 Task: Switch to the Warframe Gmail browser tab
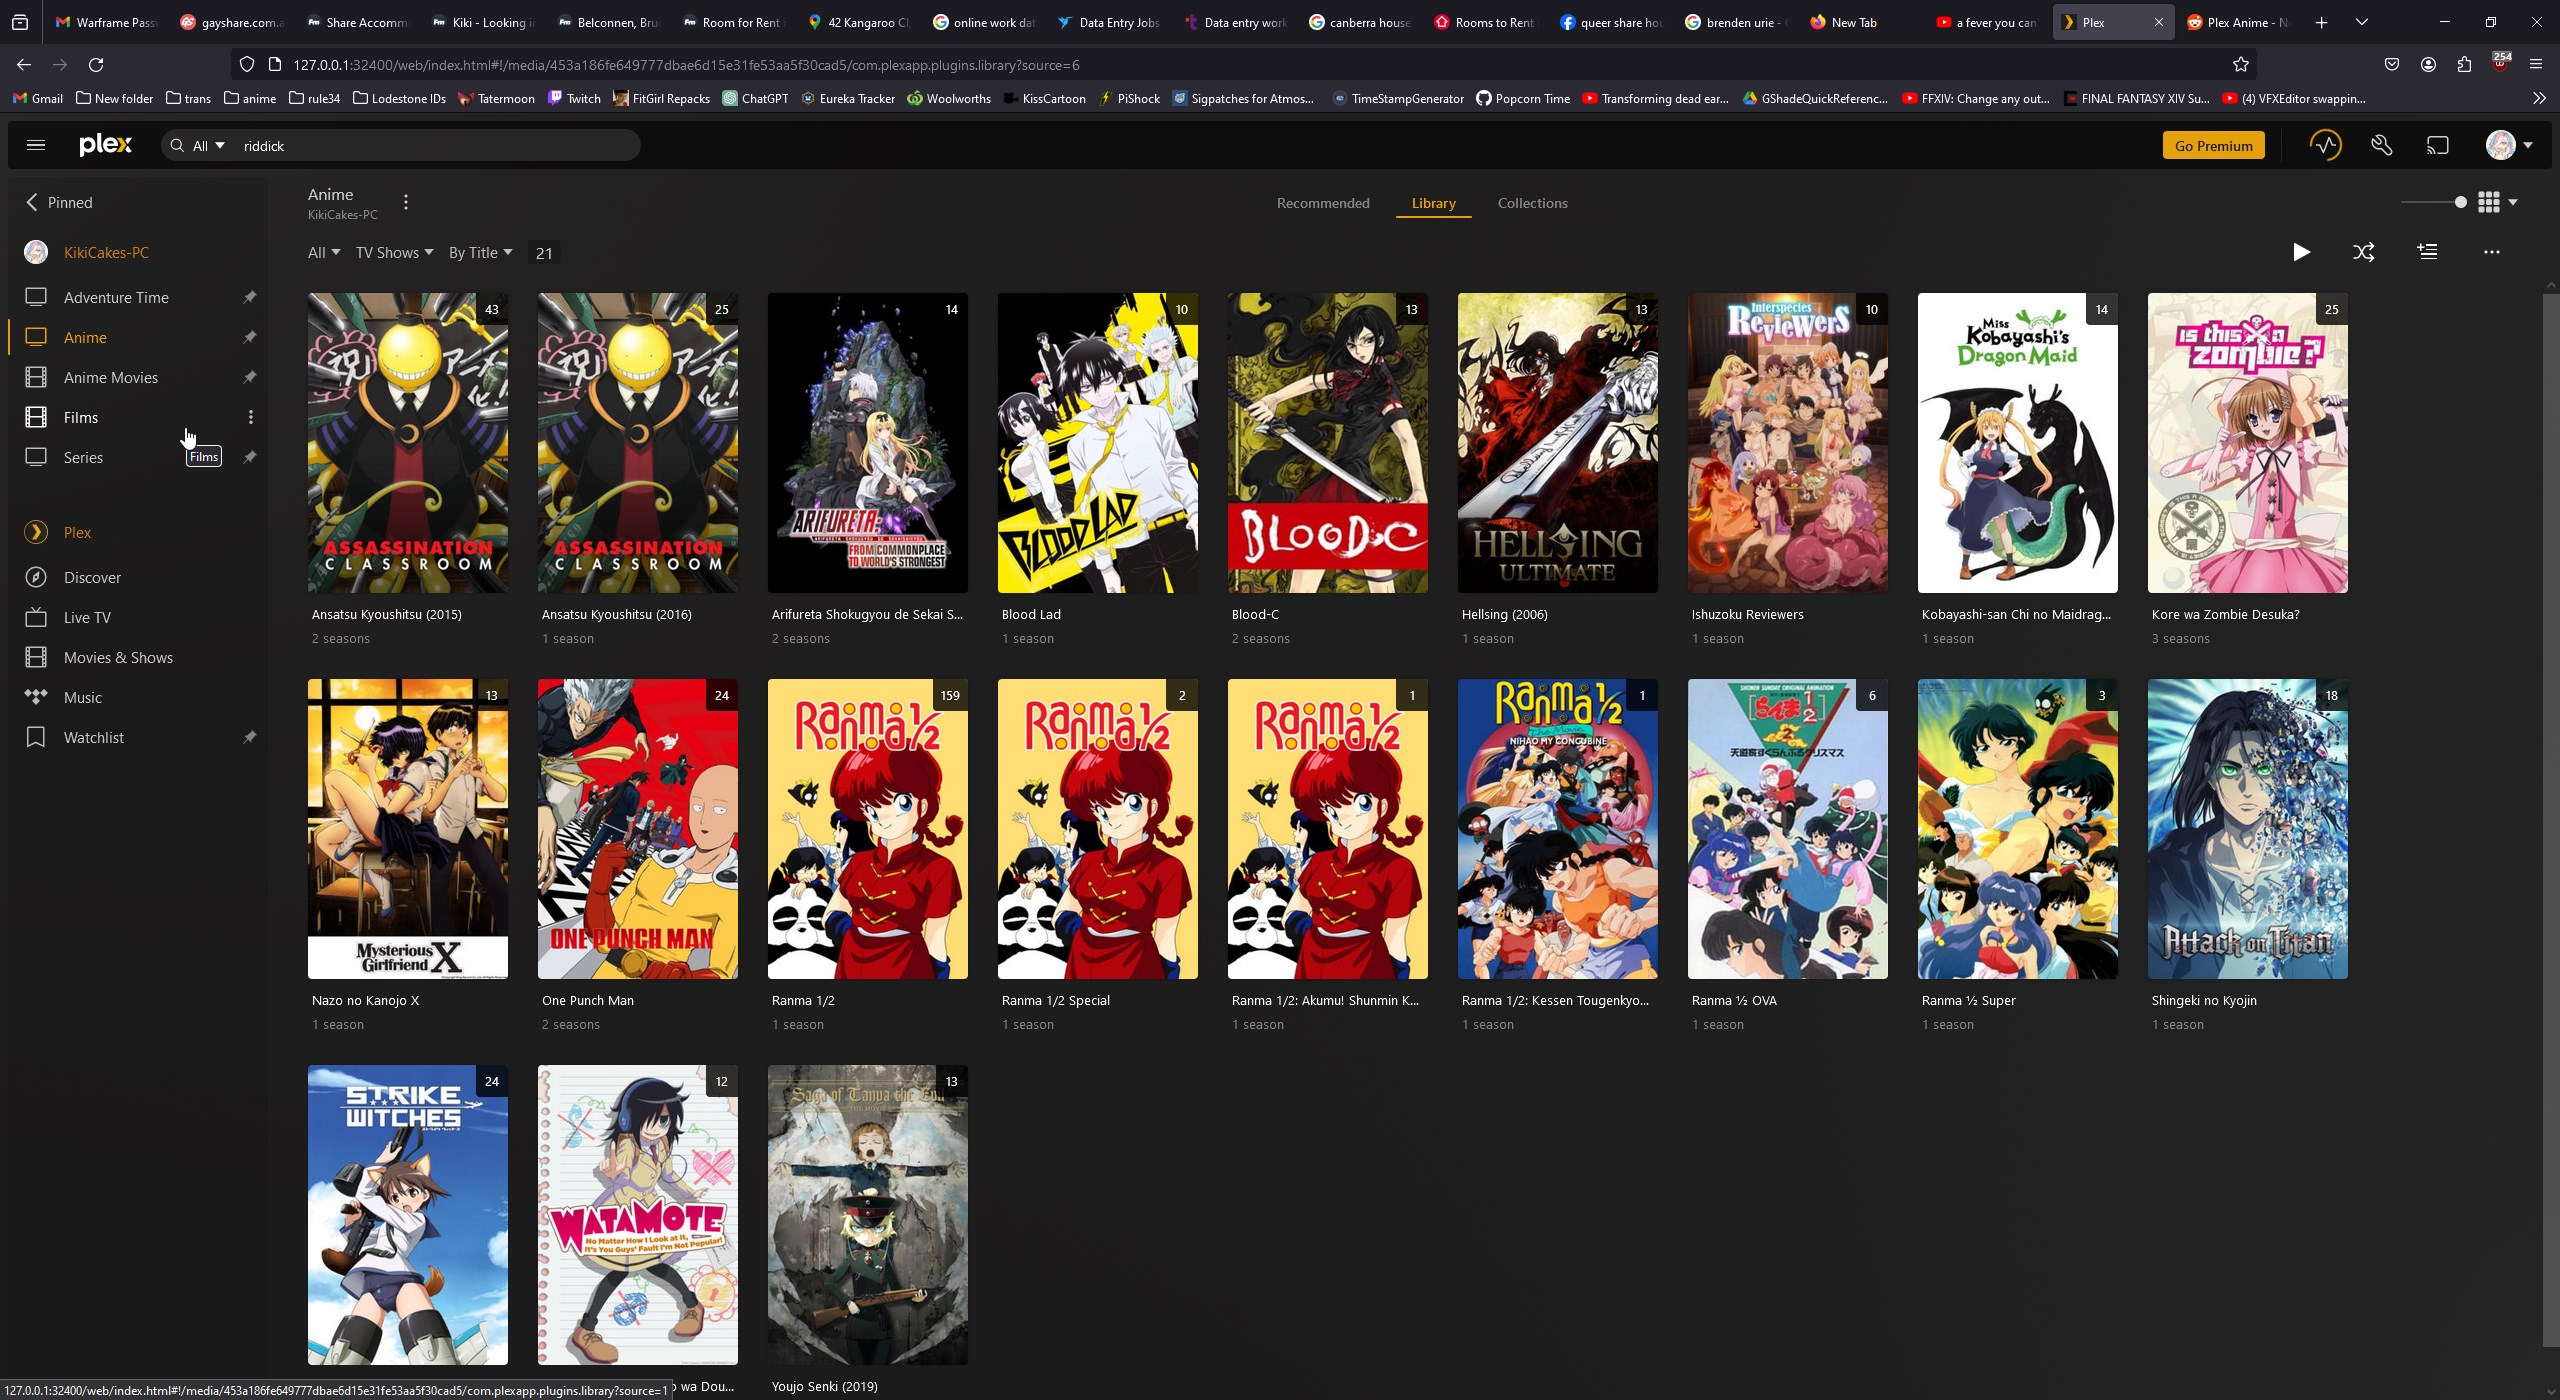[107, 22]
